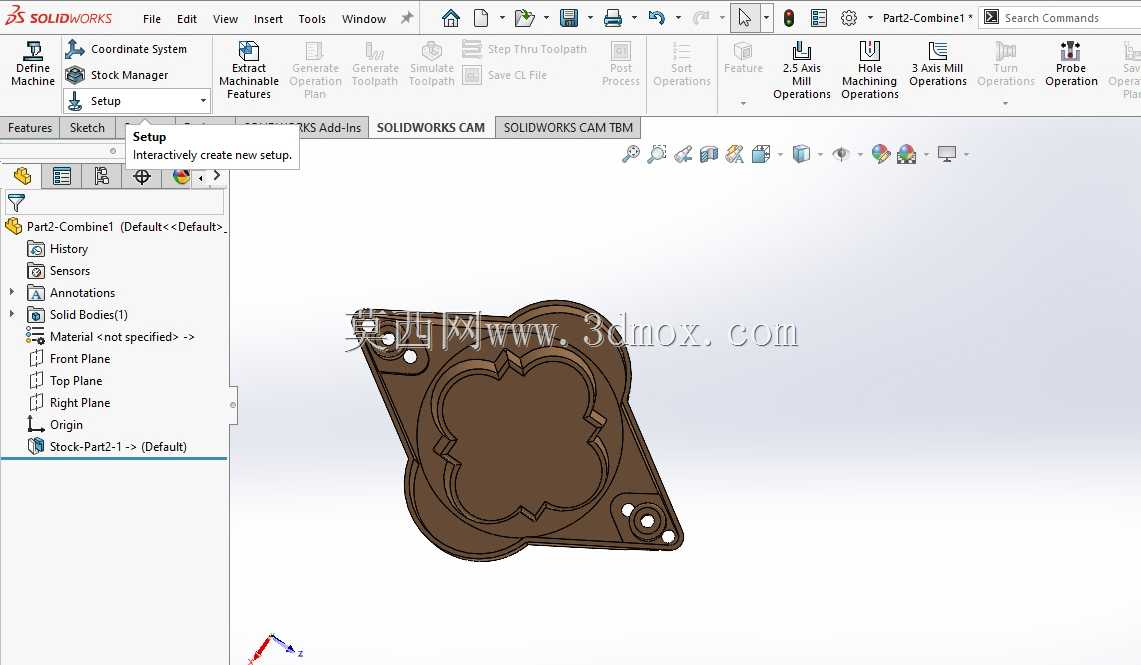
Task: Open DimXpertManager crosshair tab
Action: (141, 176)
